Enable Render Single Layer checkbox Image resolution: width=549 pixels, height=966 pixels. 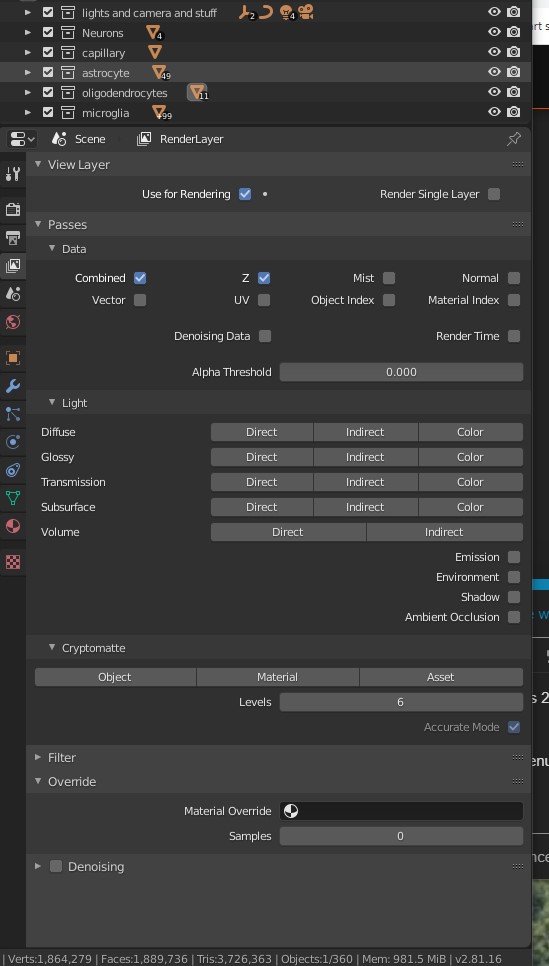(x=494, y=194)
